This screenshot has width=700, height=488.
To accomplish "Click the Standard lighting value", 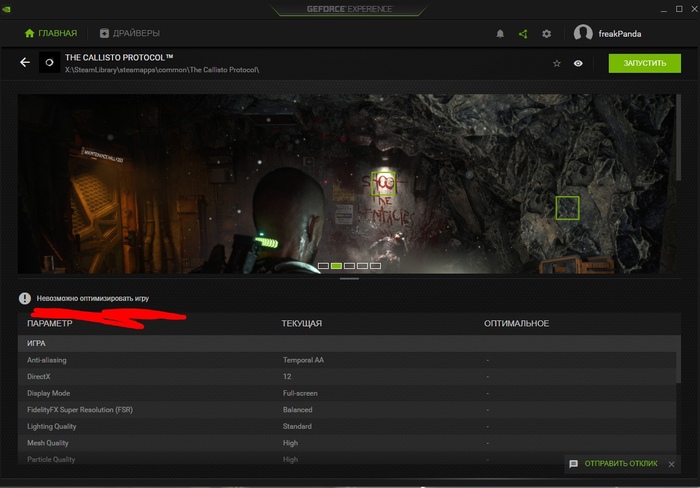I will point(297,426).
